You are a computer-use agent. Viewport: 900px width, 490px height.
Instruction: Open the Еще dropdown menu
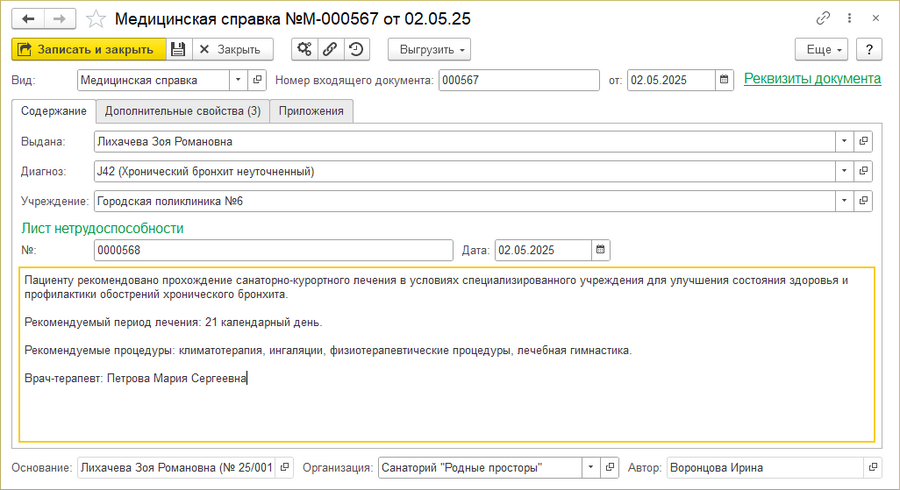click(x=821, y=49)
